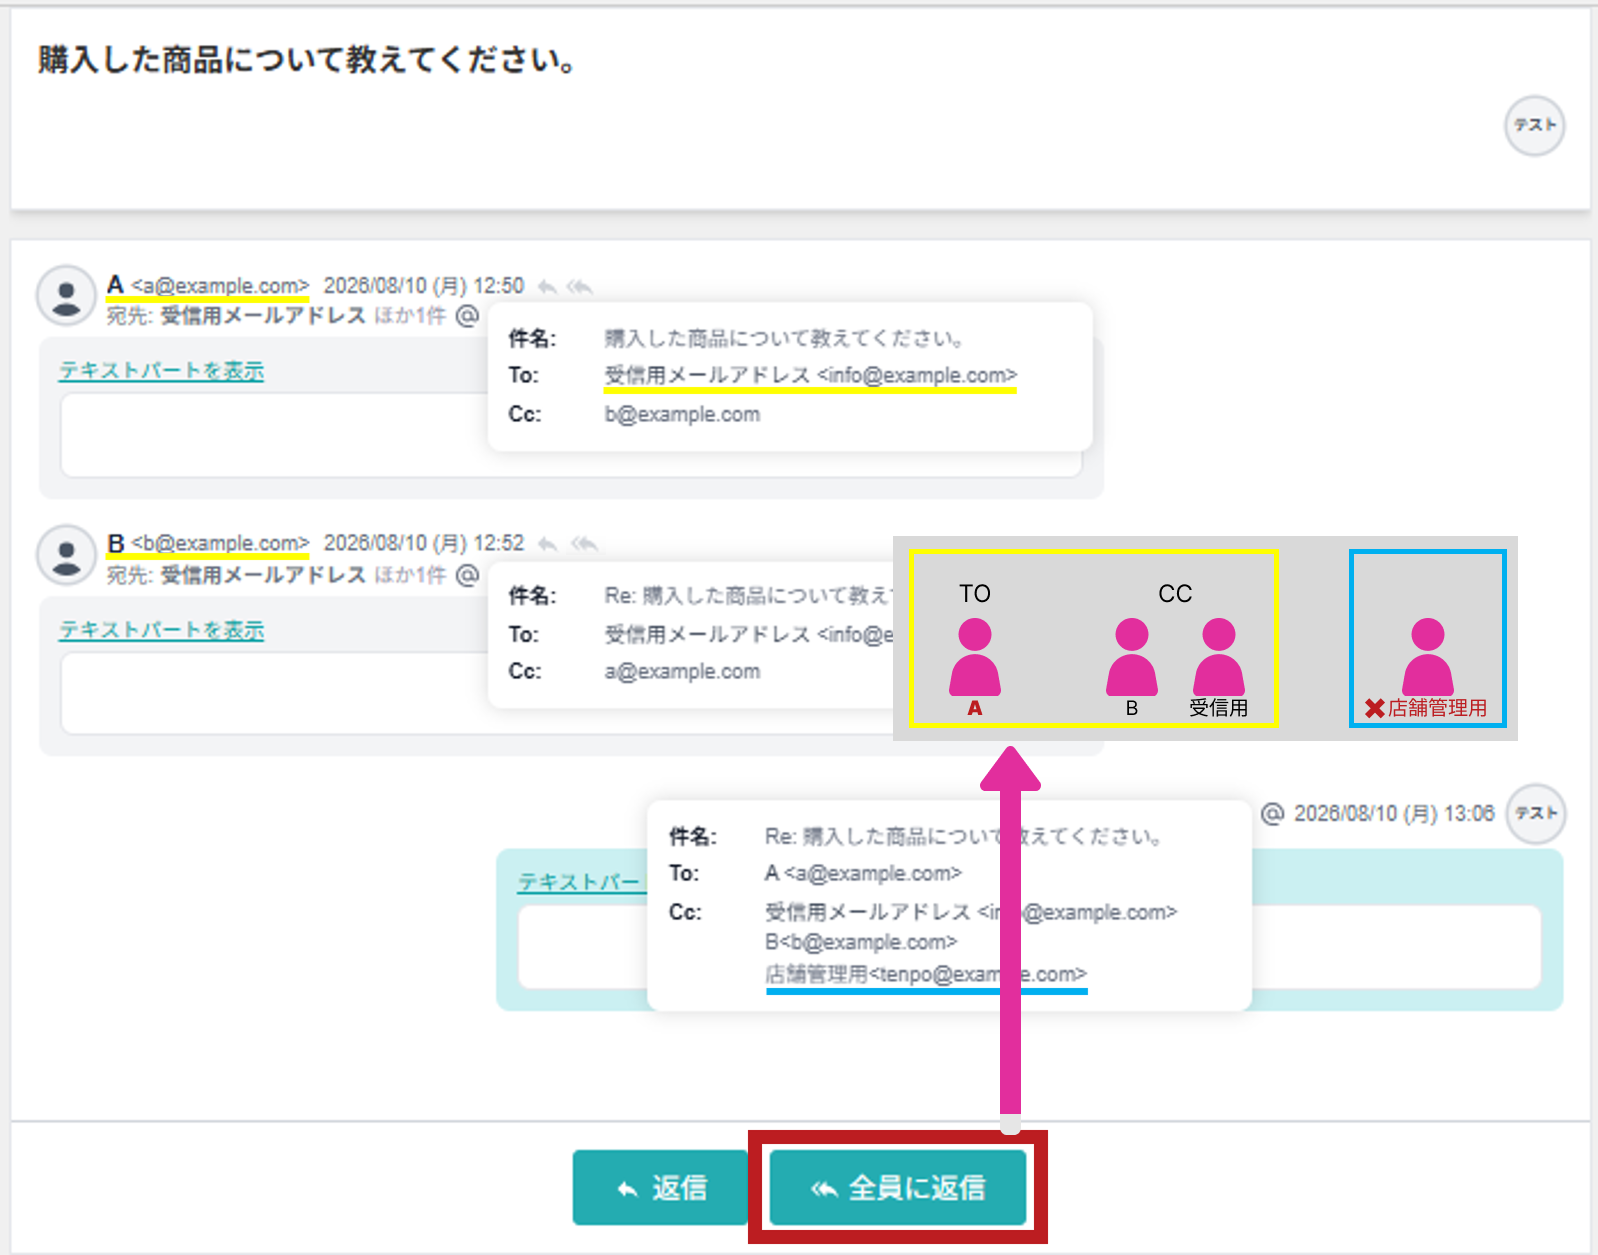Open テキストパートを表示 link in B's message
1598x1255 pixels.
coord(161,630)
